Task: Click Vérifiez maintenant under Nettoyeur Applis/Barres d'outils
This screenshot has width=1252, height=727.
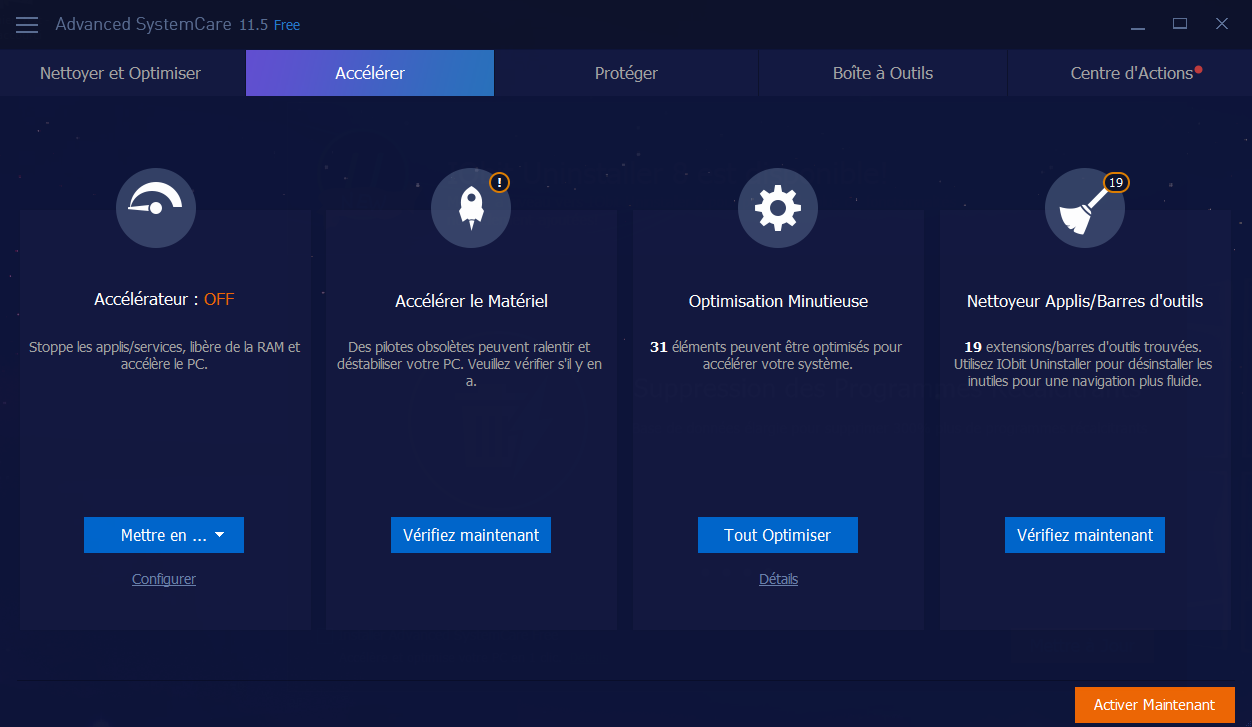Action: click(1085, 535)
